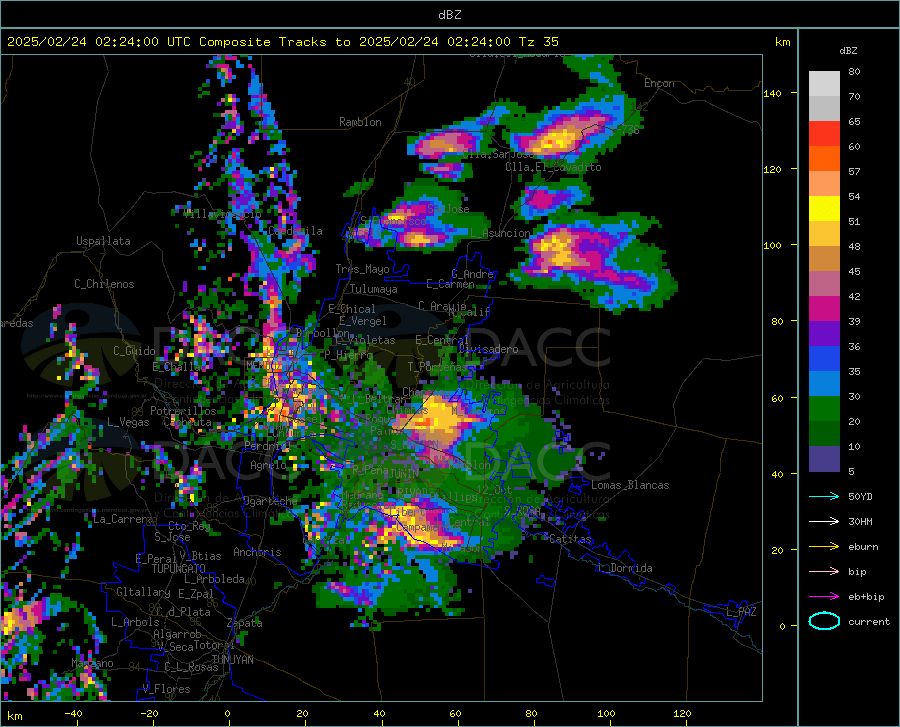Click the legend dBZ heading above color scale
This screenshot has height=727, width=900.
tap(848, 50)
